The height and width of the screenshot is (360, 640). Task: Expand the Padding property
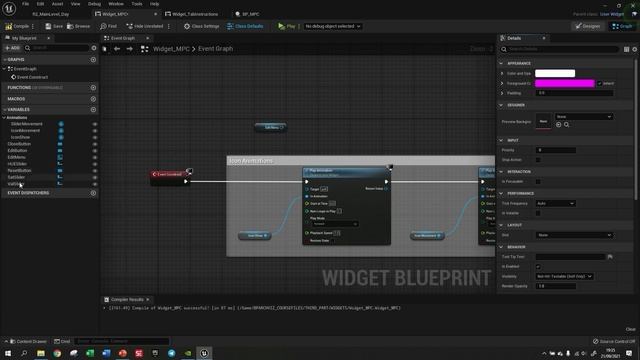click(502, 93)
